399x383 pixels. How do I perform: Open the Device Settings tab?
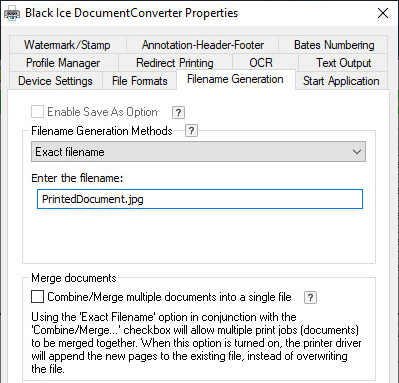(55, 81)
